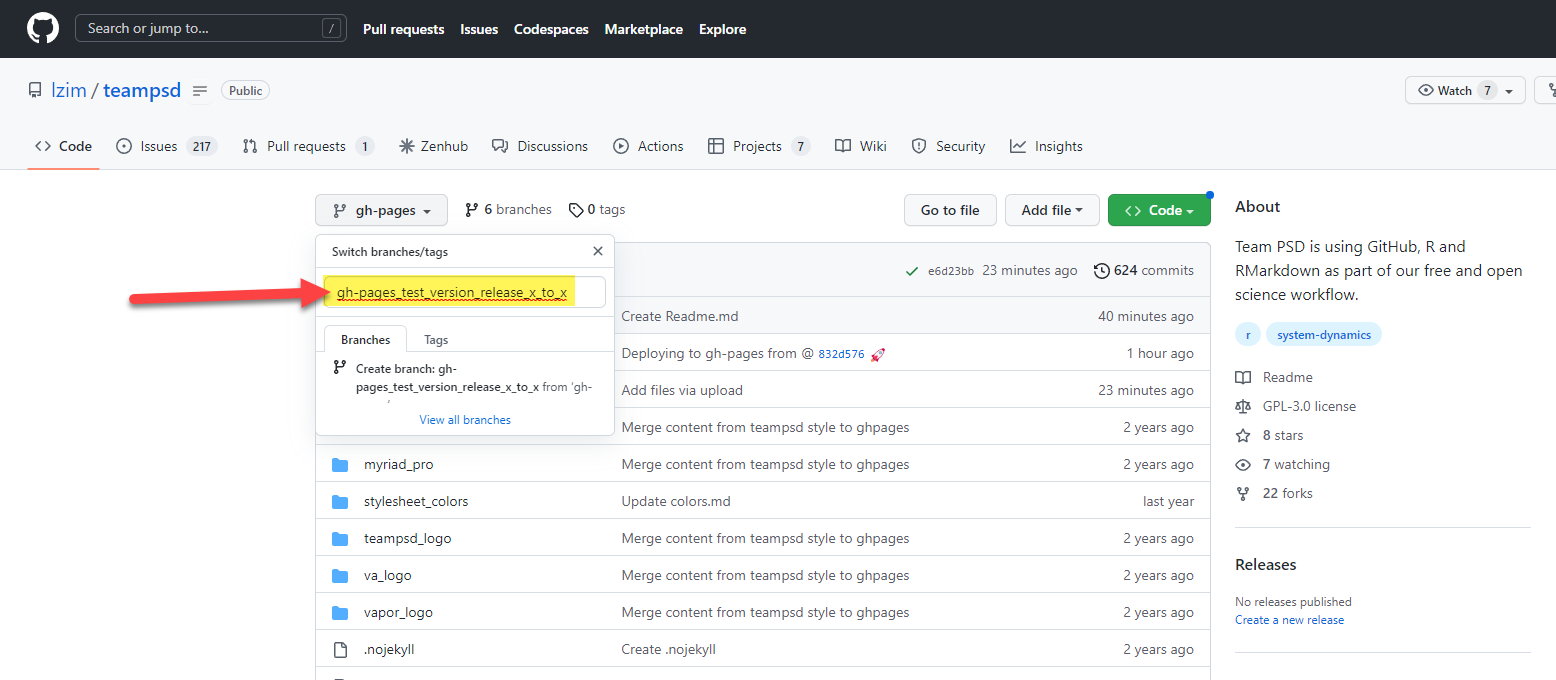Click the system-dynamics topic tag

click(x=1324, y=335)
